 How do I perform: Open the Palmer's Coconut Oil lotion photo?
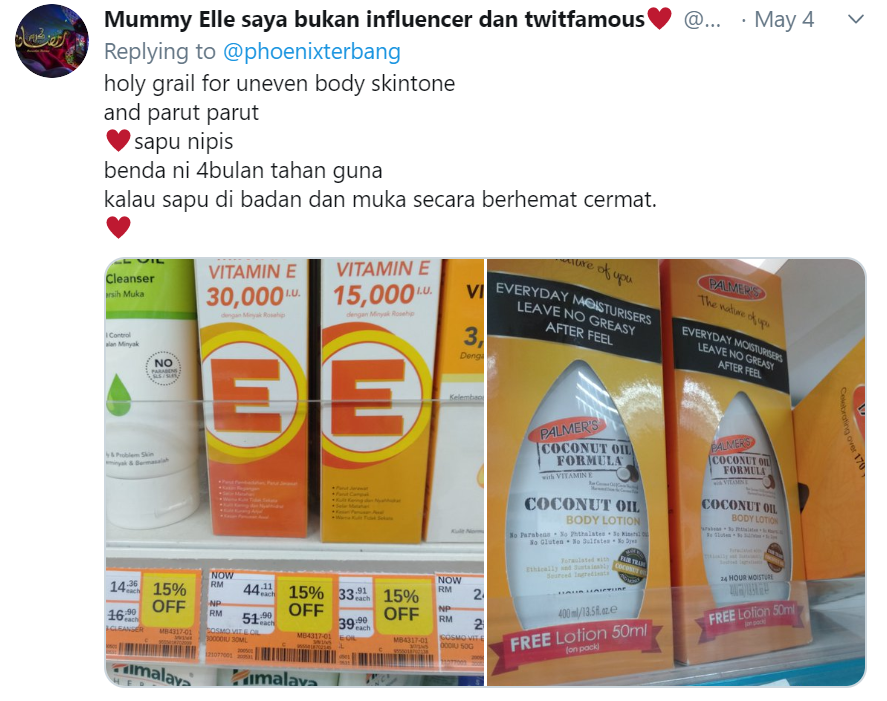676,472
